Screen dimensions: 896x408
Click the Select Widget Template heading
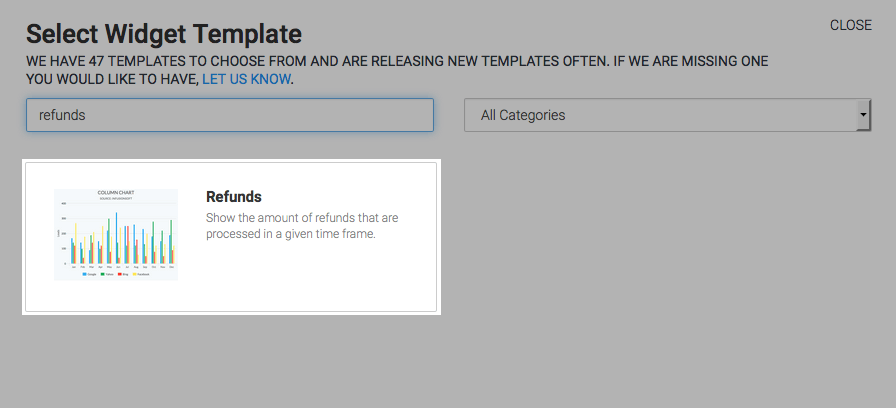pyautogui.click(x=164, y=34)
